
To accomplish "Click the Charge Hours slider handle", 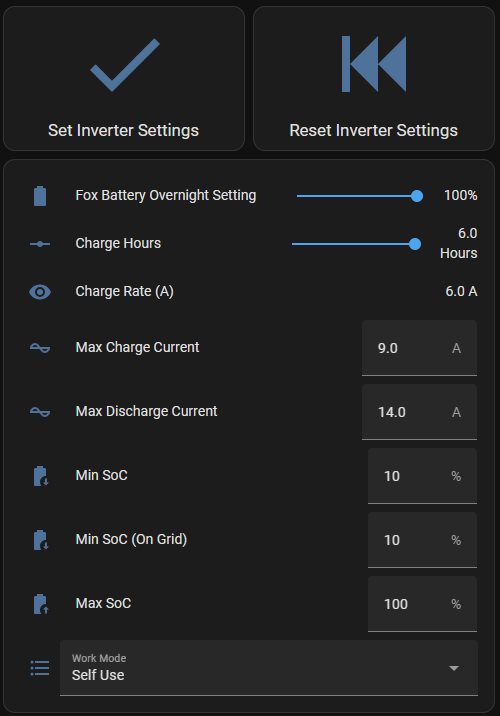I will pos(415,244).
